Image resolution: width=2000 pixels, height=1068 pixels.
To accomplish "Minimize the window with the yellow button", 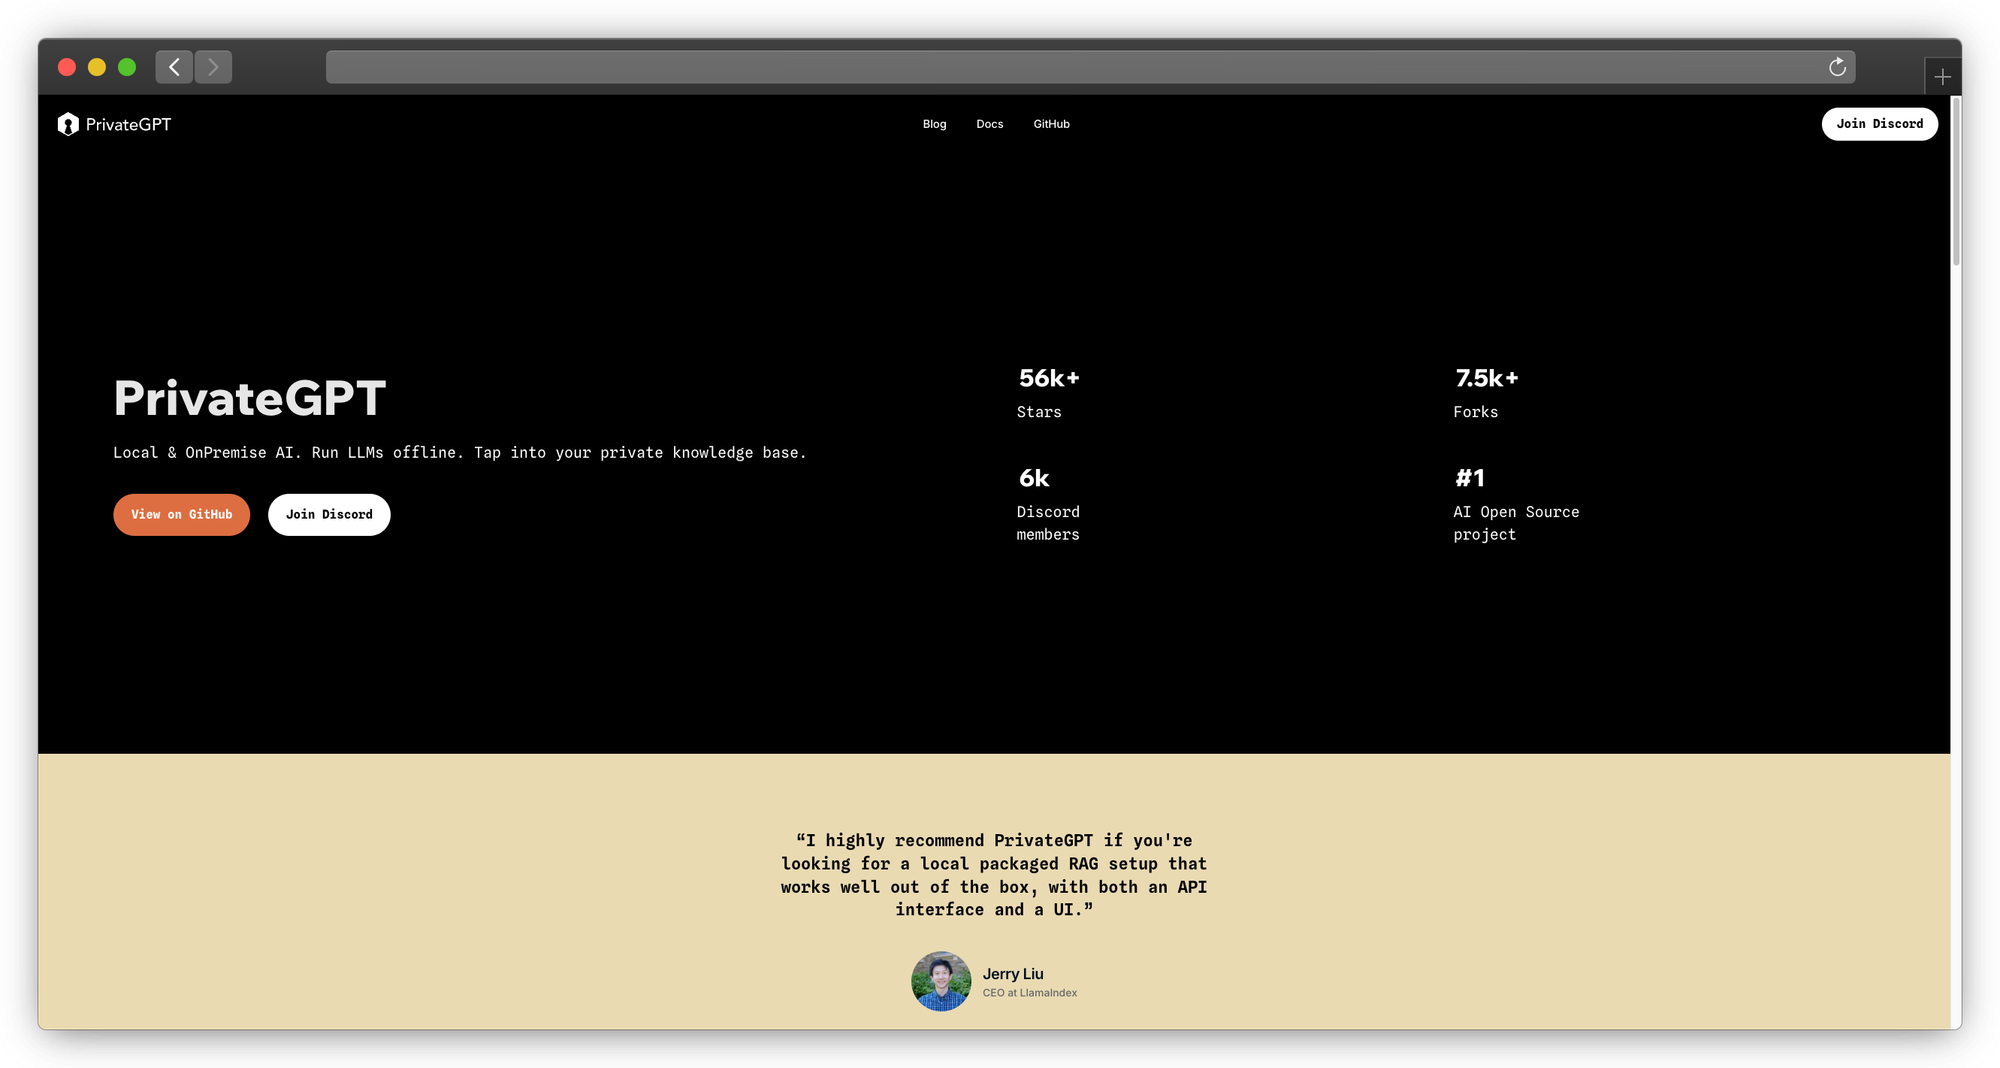I will click(97, 67).
